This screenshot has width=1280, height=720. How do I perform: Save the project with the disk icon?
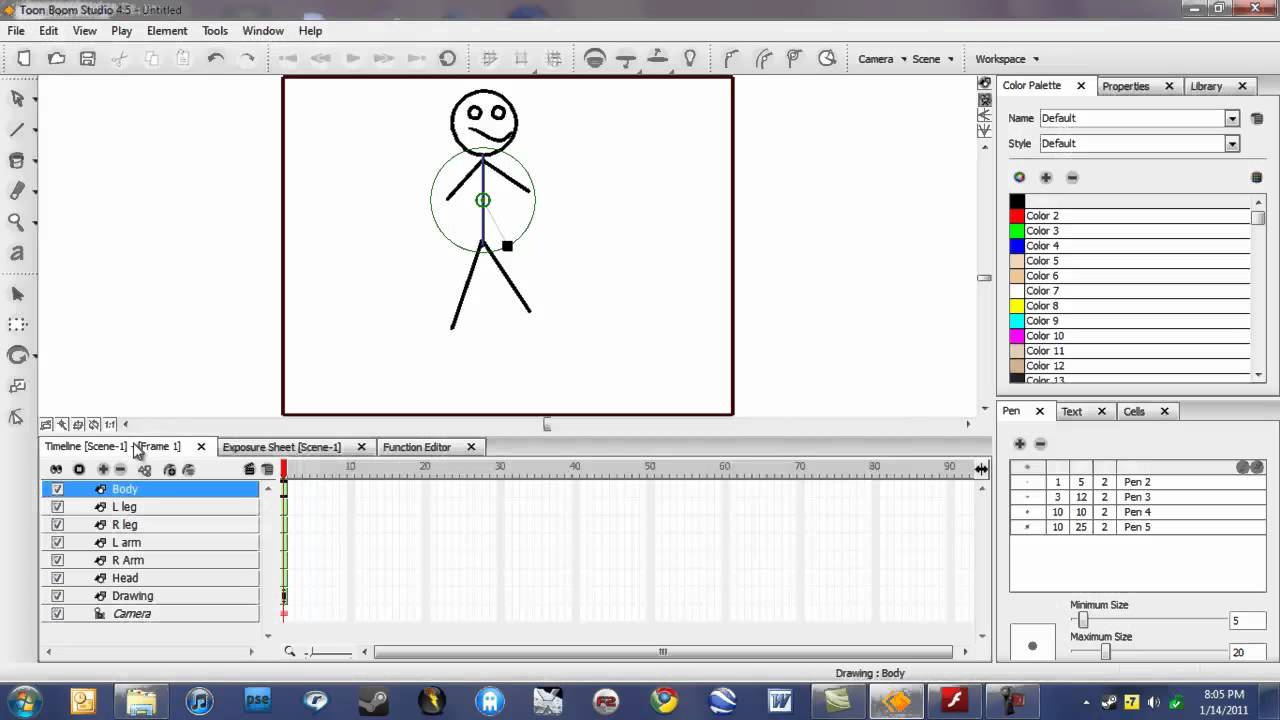(88, 59)
